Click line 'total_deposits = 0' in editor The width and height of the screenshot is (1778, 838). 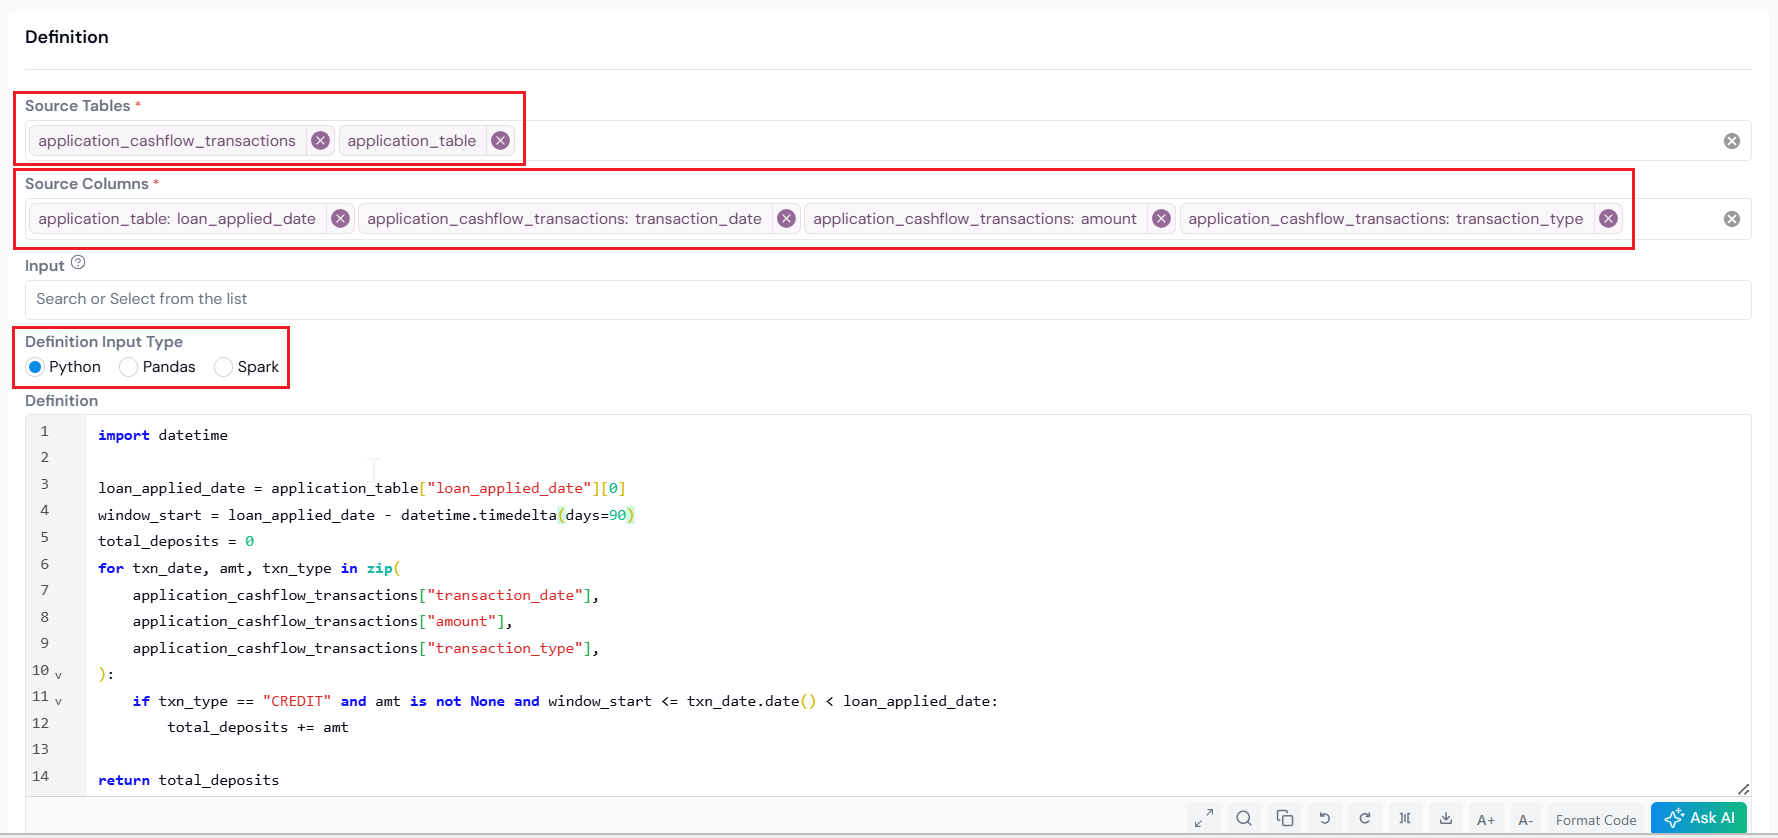click(176, 541)
